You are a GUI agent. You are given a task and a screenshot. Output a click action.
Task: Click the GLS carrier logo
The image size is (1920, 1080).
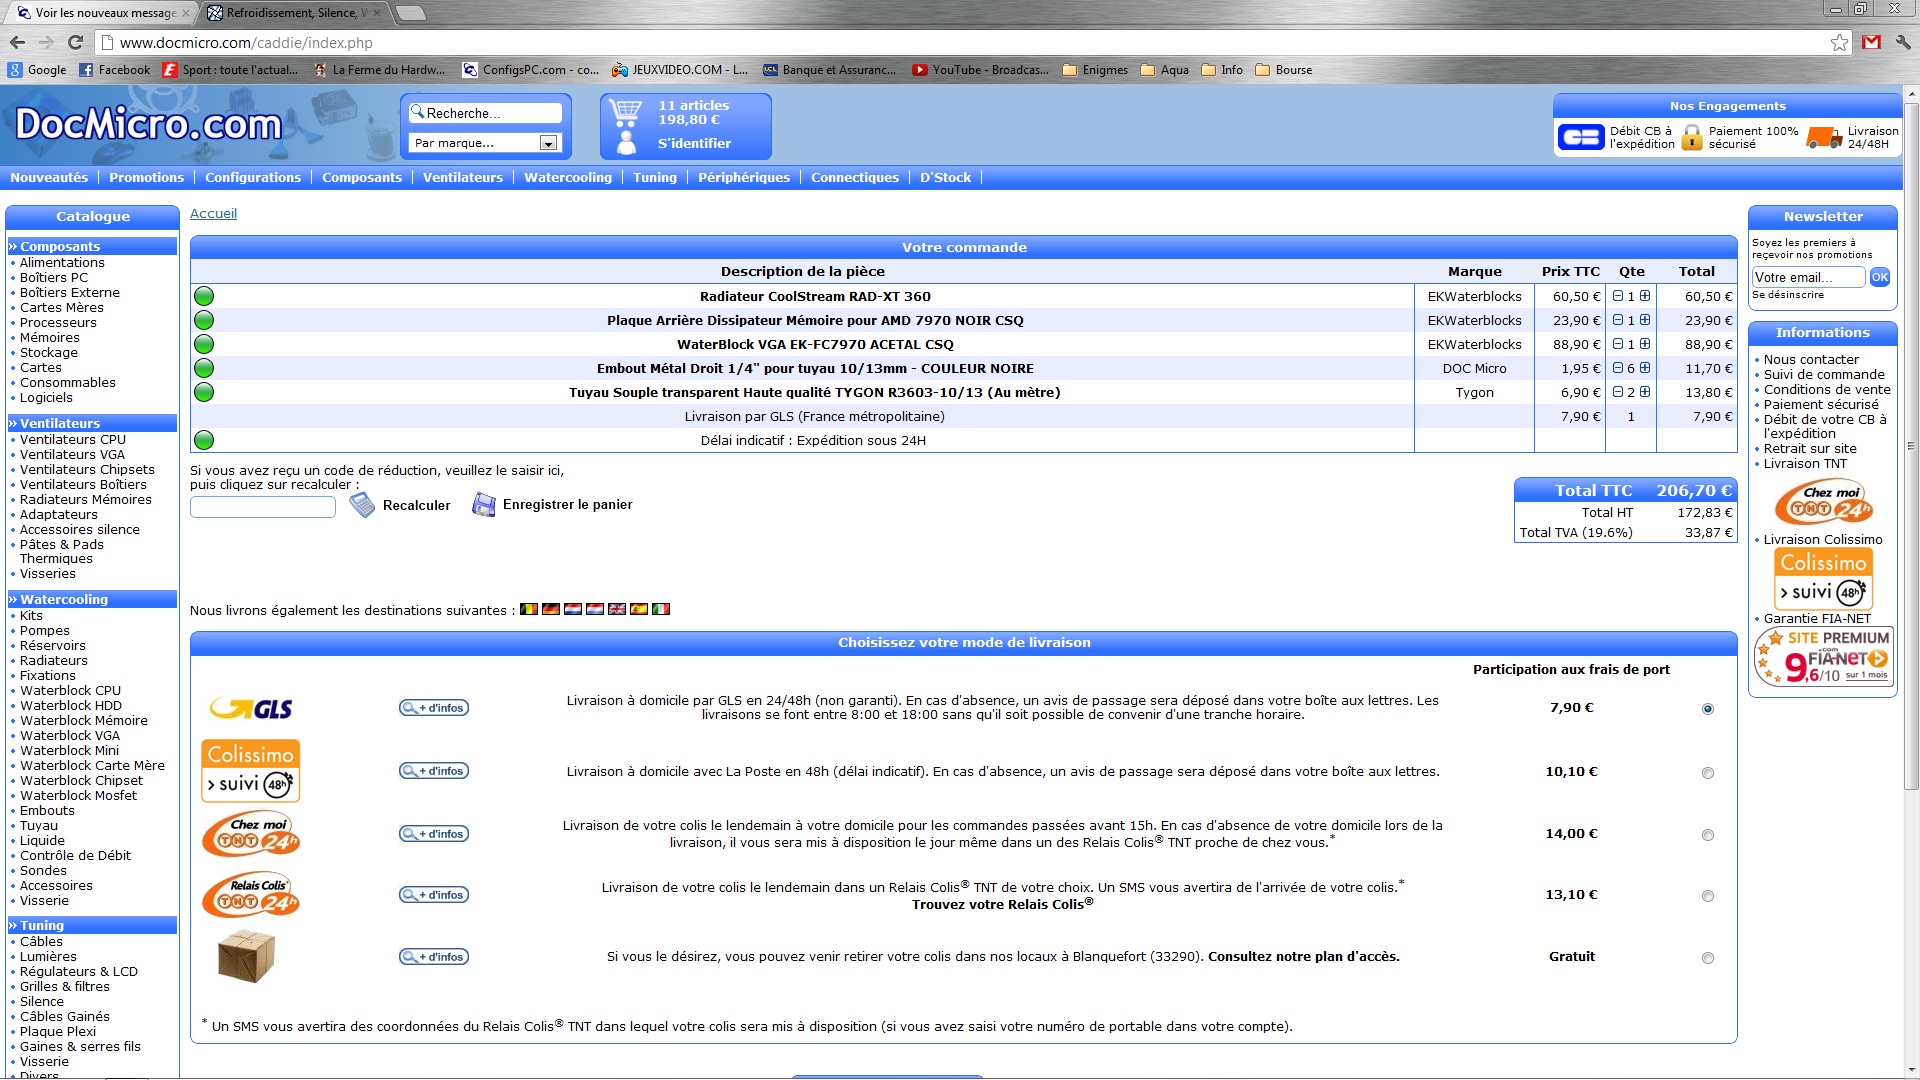(251, 708)
